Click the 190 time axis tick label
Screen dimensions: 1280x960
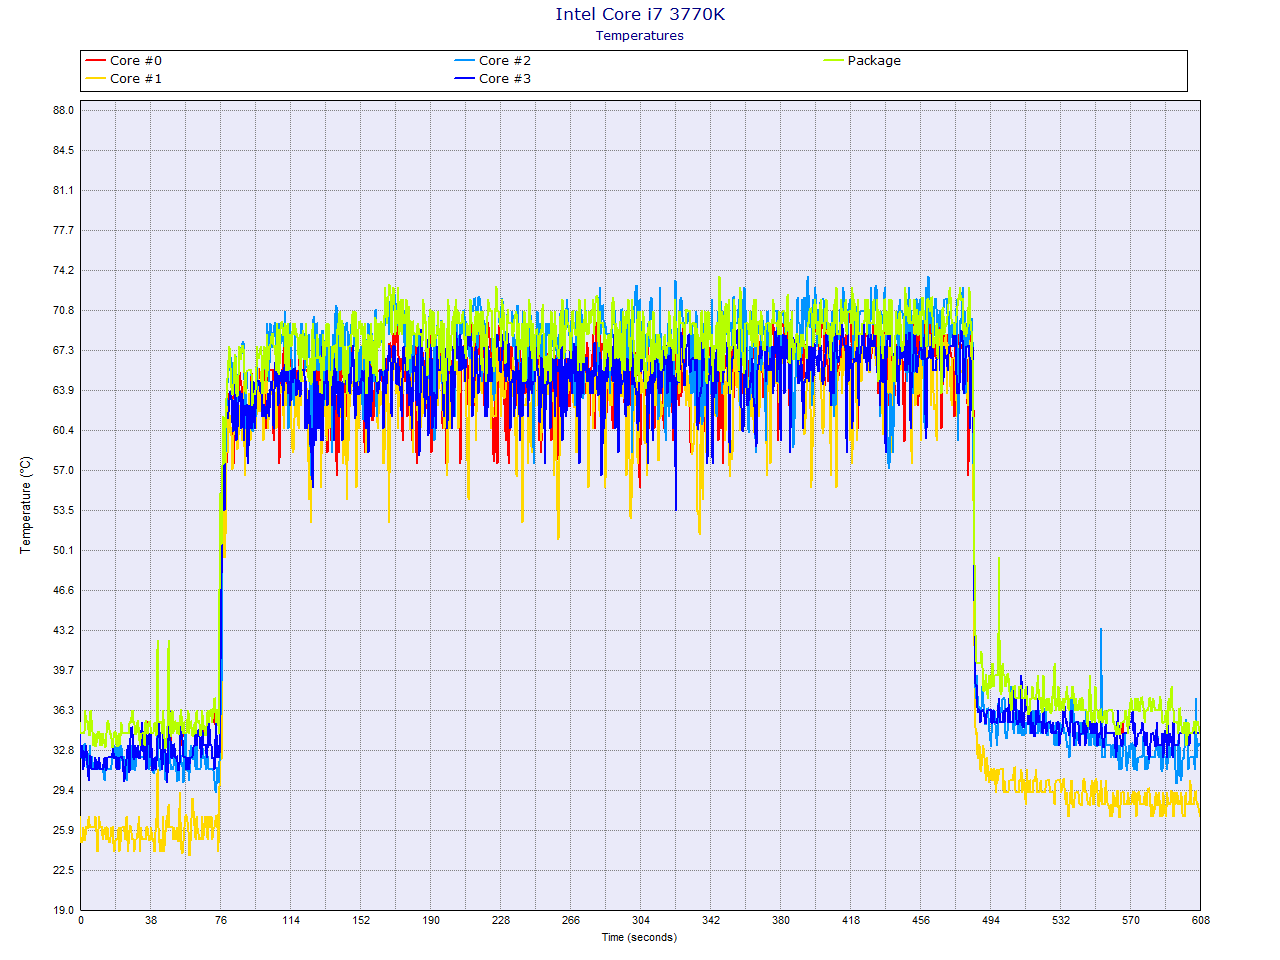431,921
